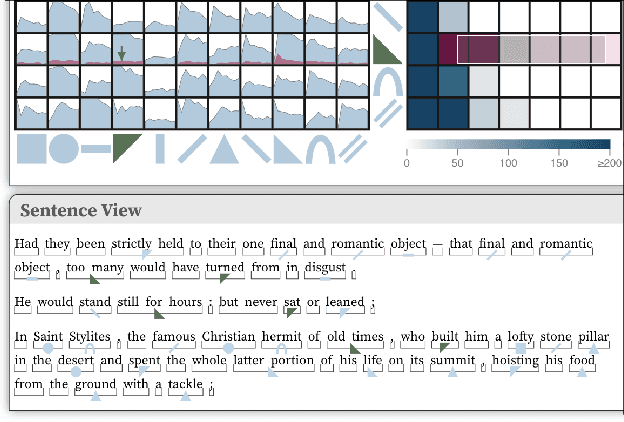
Task: Select backslash glyph beside heatmap's top row
Action: pyautogui.click(x=387, y=17)
